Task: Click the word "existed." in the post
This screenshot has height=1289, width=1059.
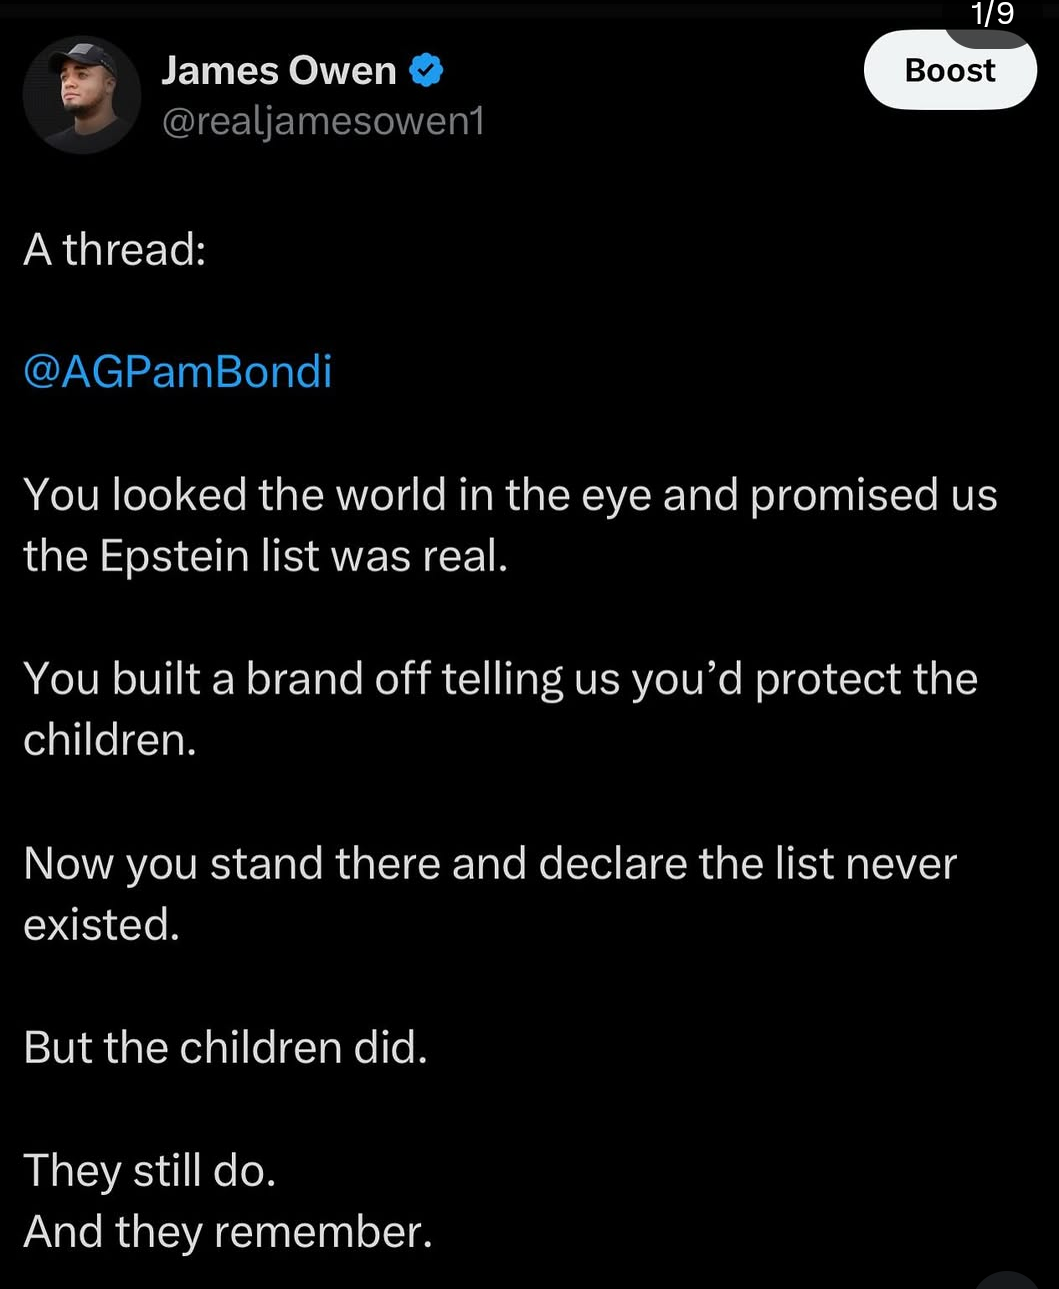Action: coord(101,924)
